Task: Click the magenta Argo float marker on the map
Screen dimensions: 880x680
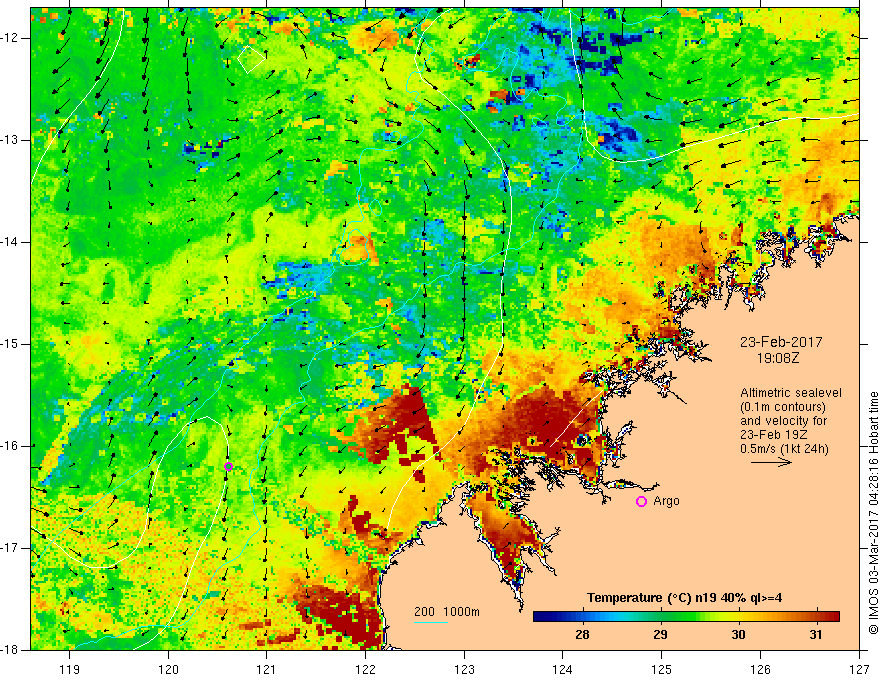Action: pos(228,466)
